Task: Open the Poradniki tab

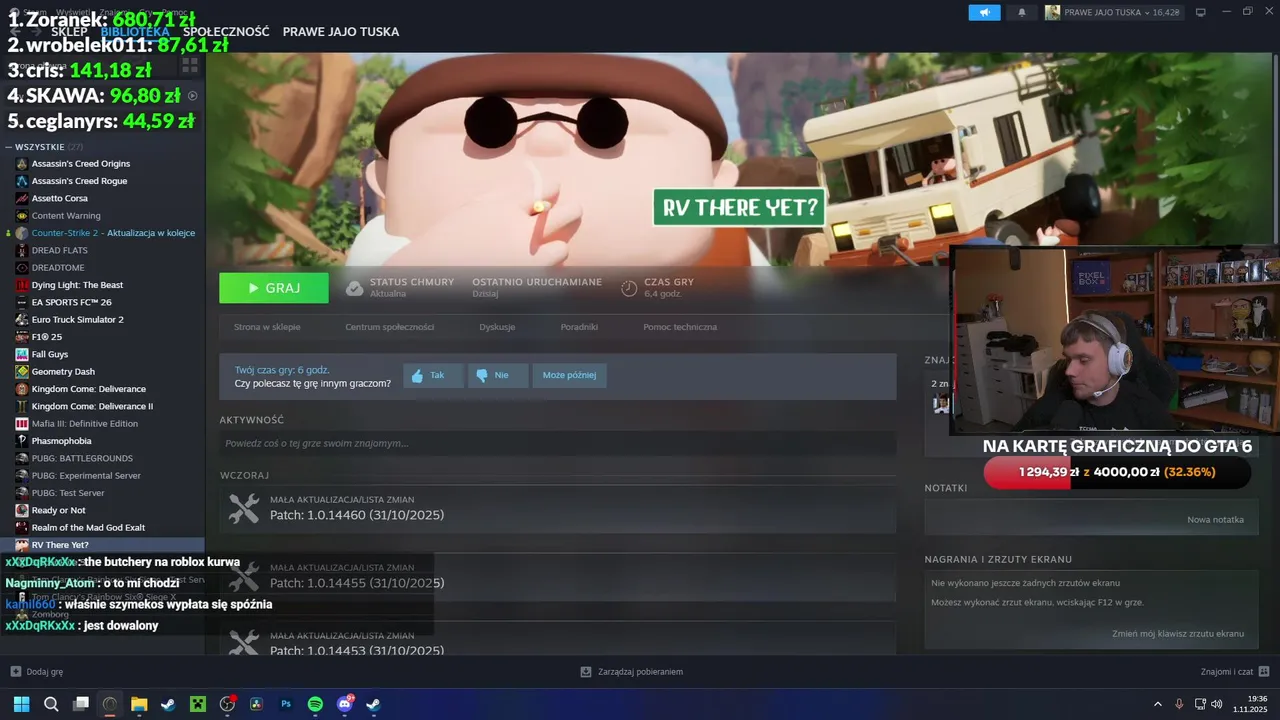Action: click(579, 327)
